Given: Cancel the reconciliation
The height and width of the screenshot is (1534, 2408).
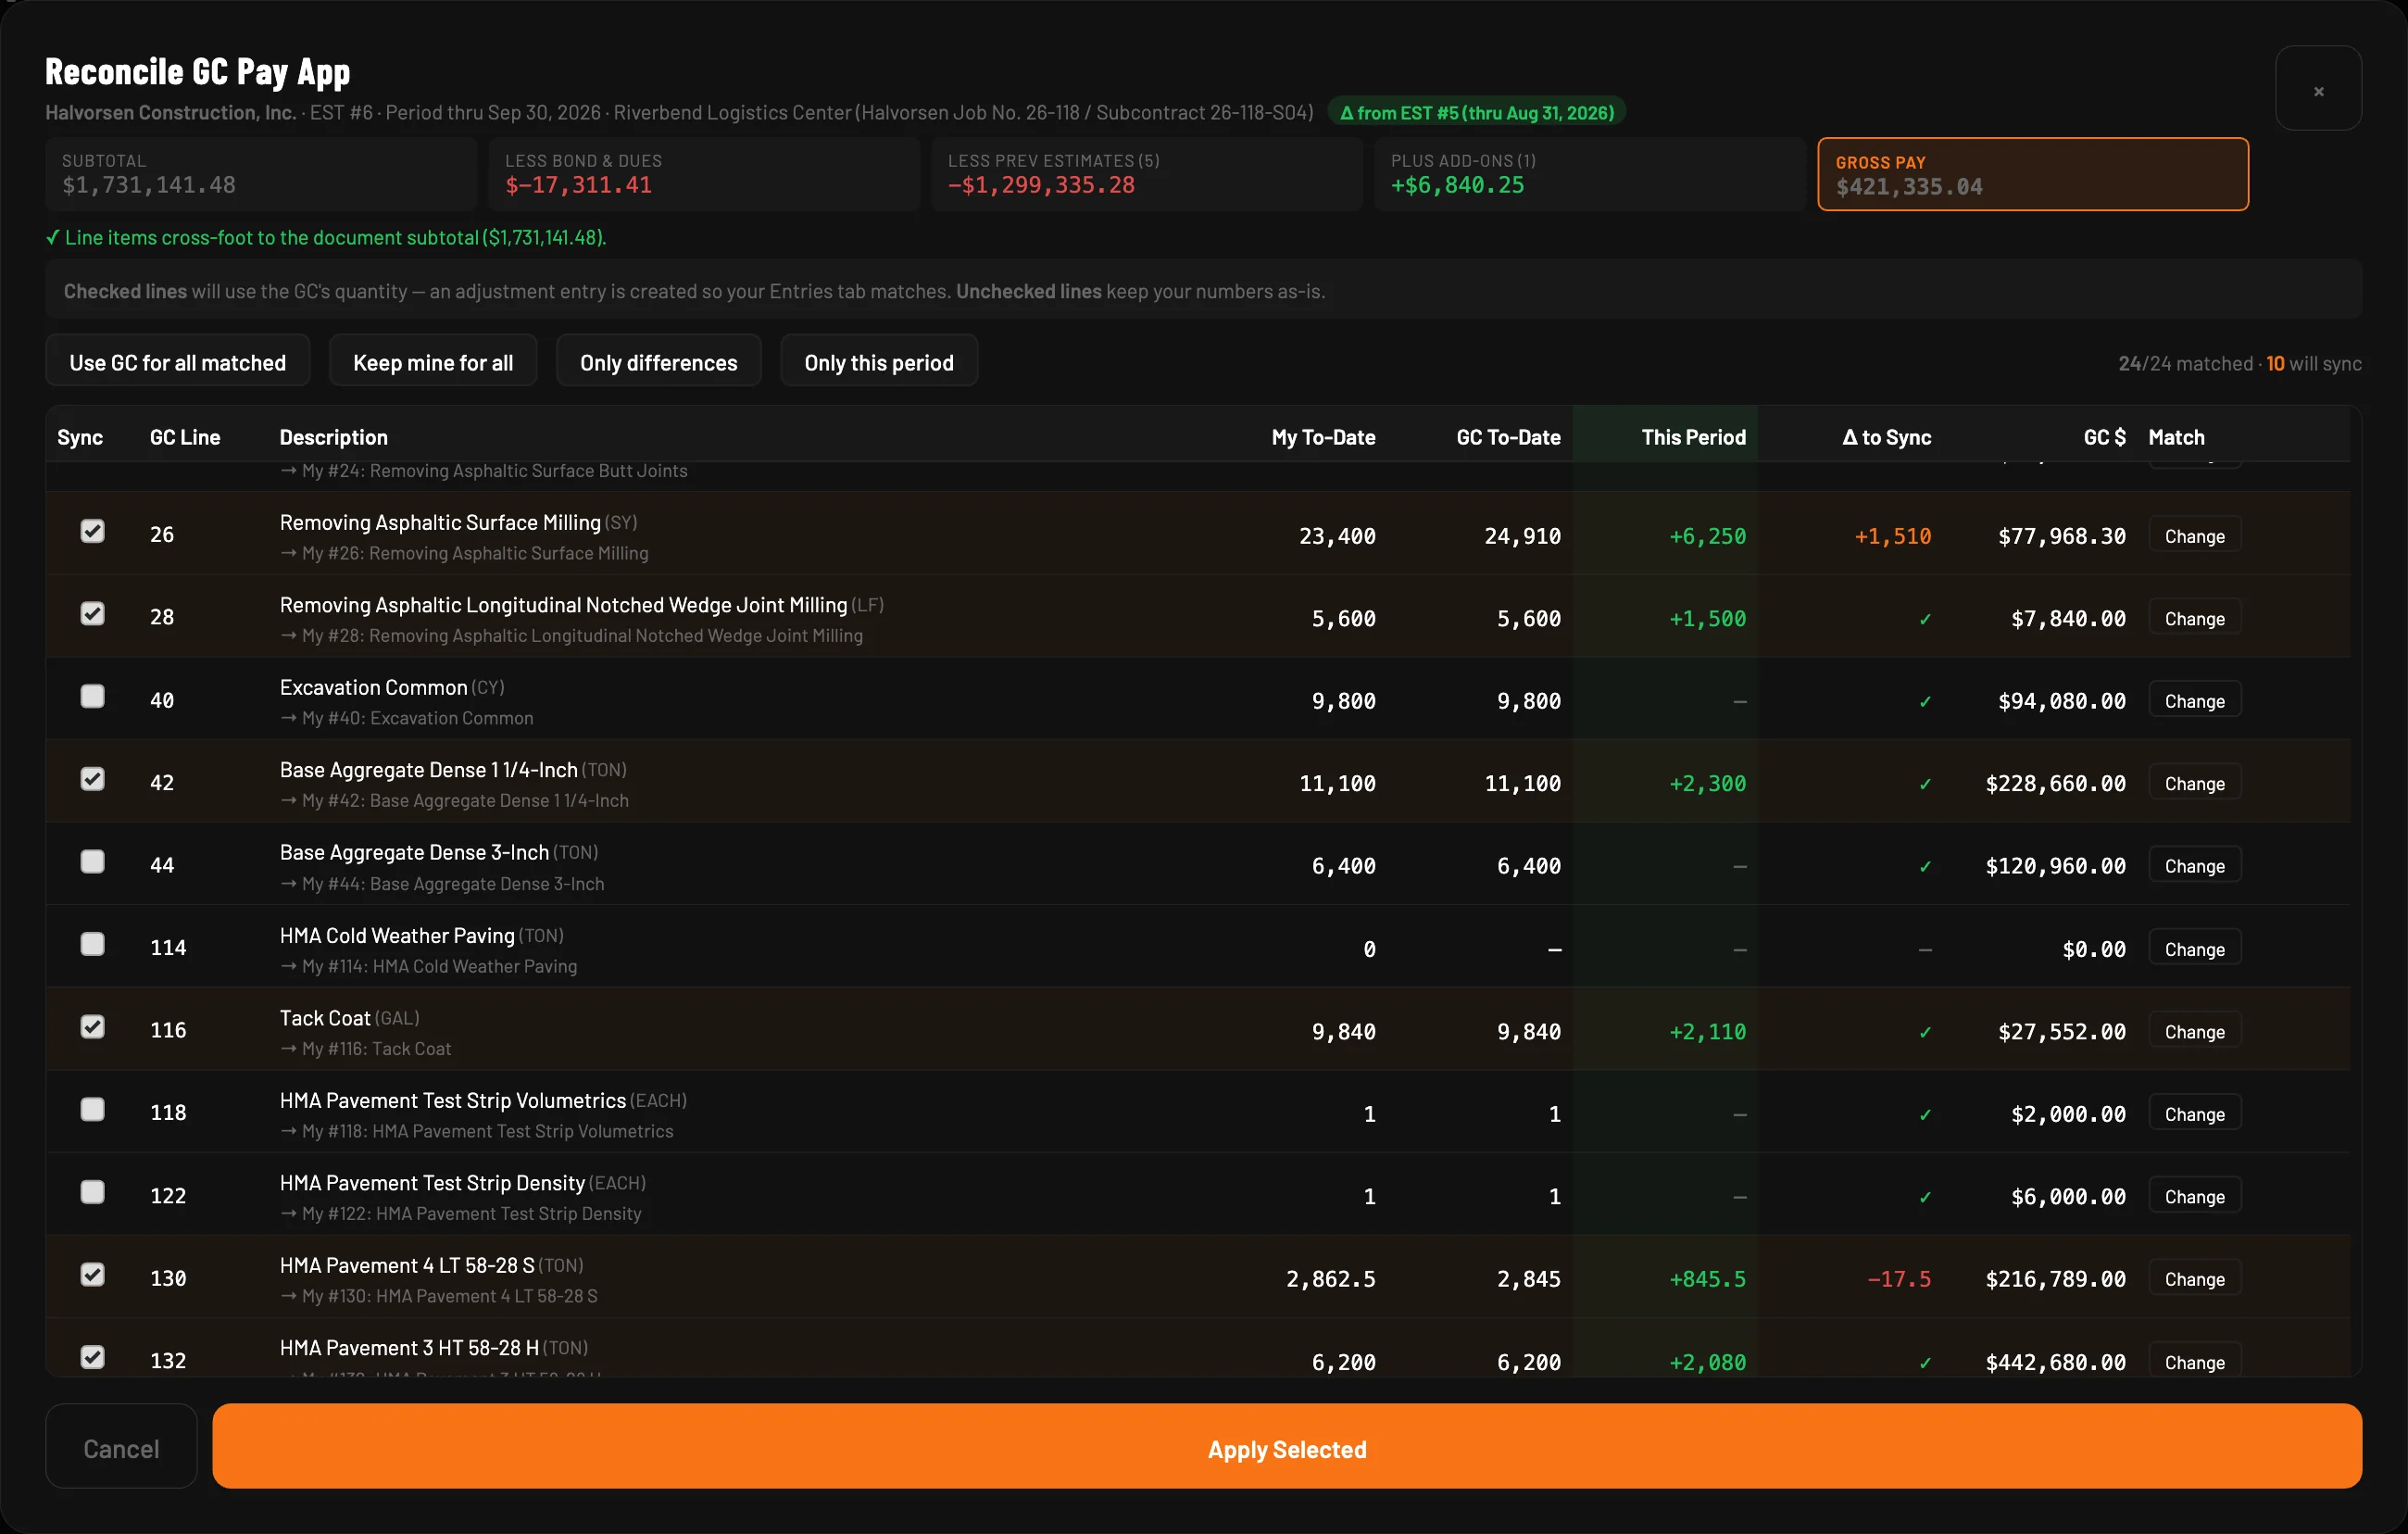Looking at the screenshot, I should (x=121, y=1448).
